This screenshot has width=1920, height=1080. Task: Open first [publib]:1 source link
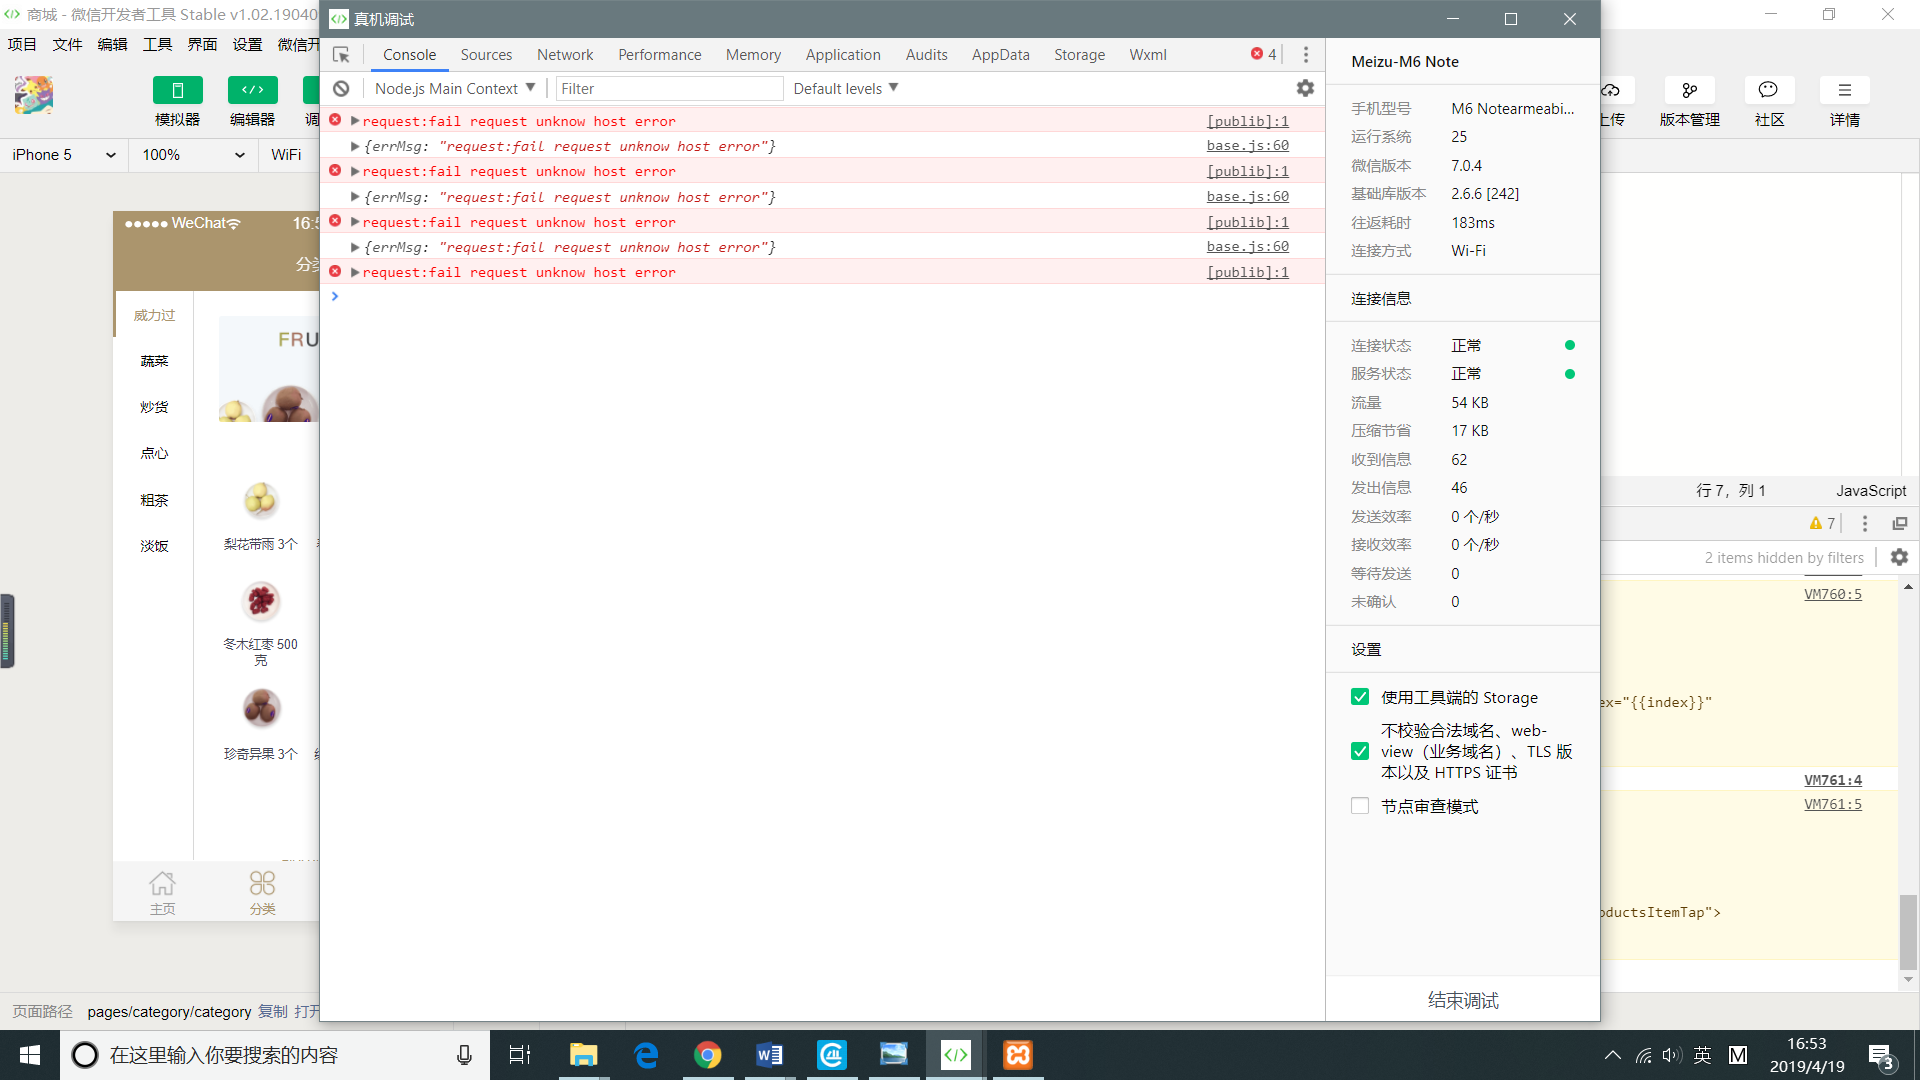click(x=1247, y=121)
